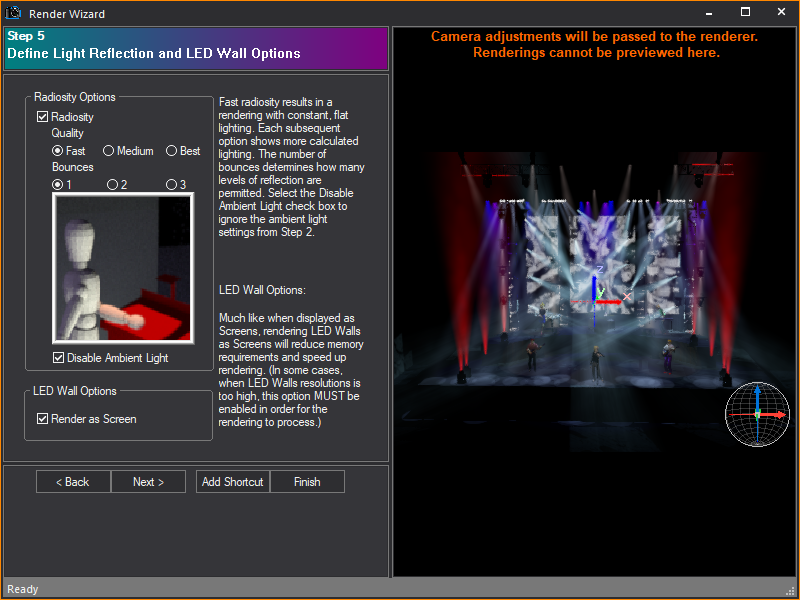Image resolution: width=800 pixels, height=600 pixels.
Task: Click the Back button
Action: click(72, 481)
